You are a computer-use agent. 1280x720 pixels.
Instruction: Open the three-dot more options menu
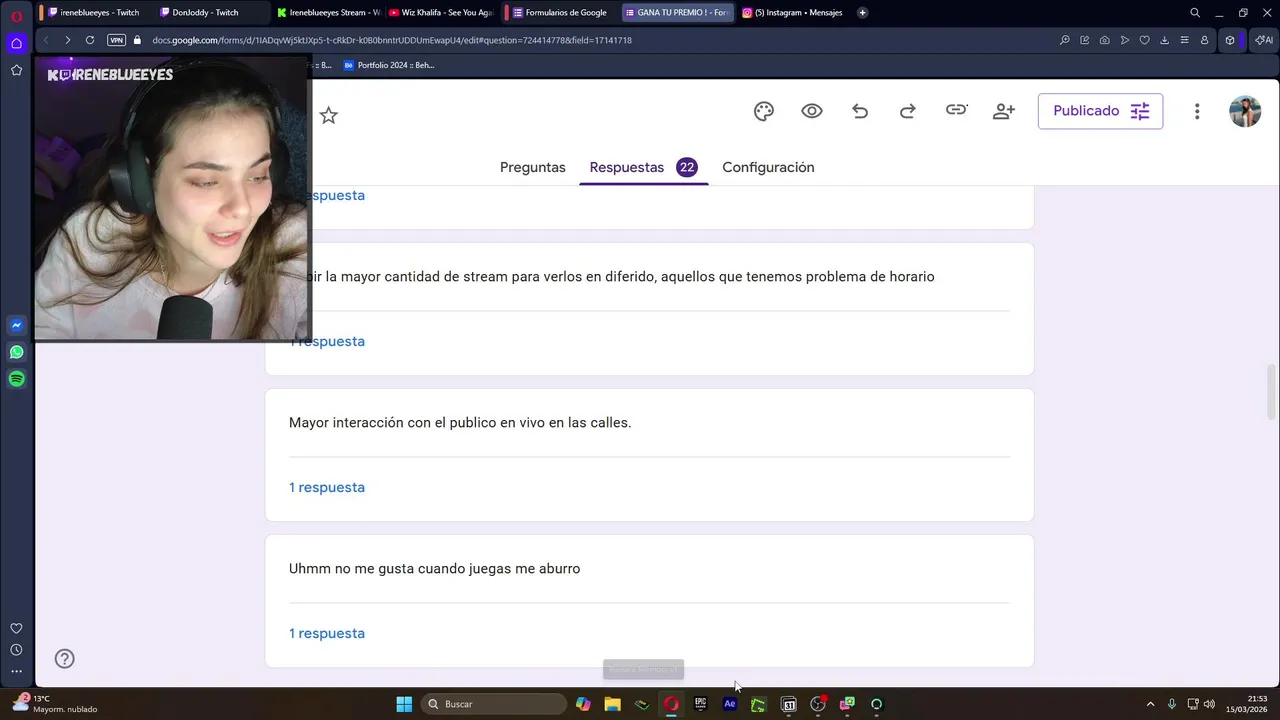click(1197, 111)
